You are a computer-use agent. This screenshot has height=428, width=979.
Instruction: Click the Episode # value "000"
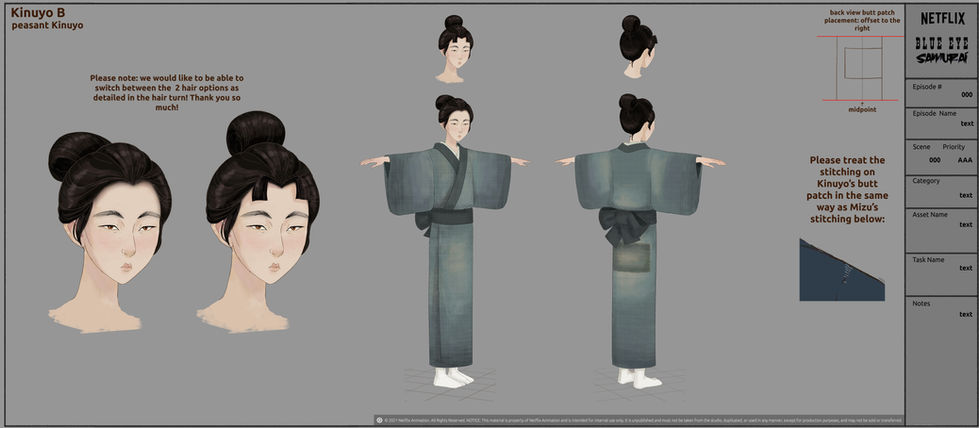tap(967, 95)
